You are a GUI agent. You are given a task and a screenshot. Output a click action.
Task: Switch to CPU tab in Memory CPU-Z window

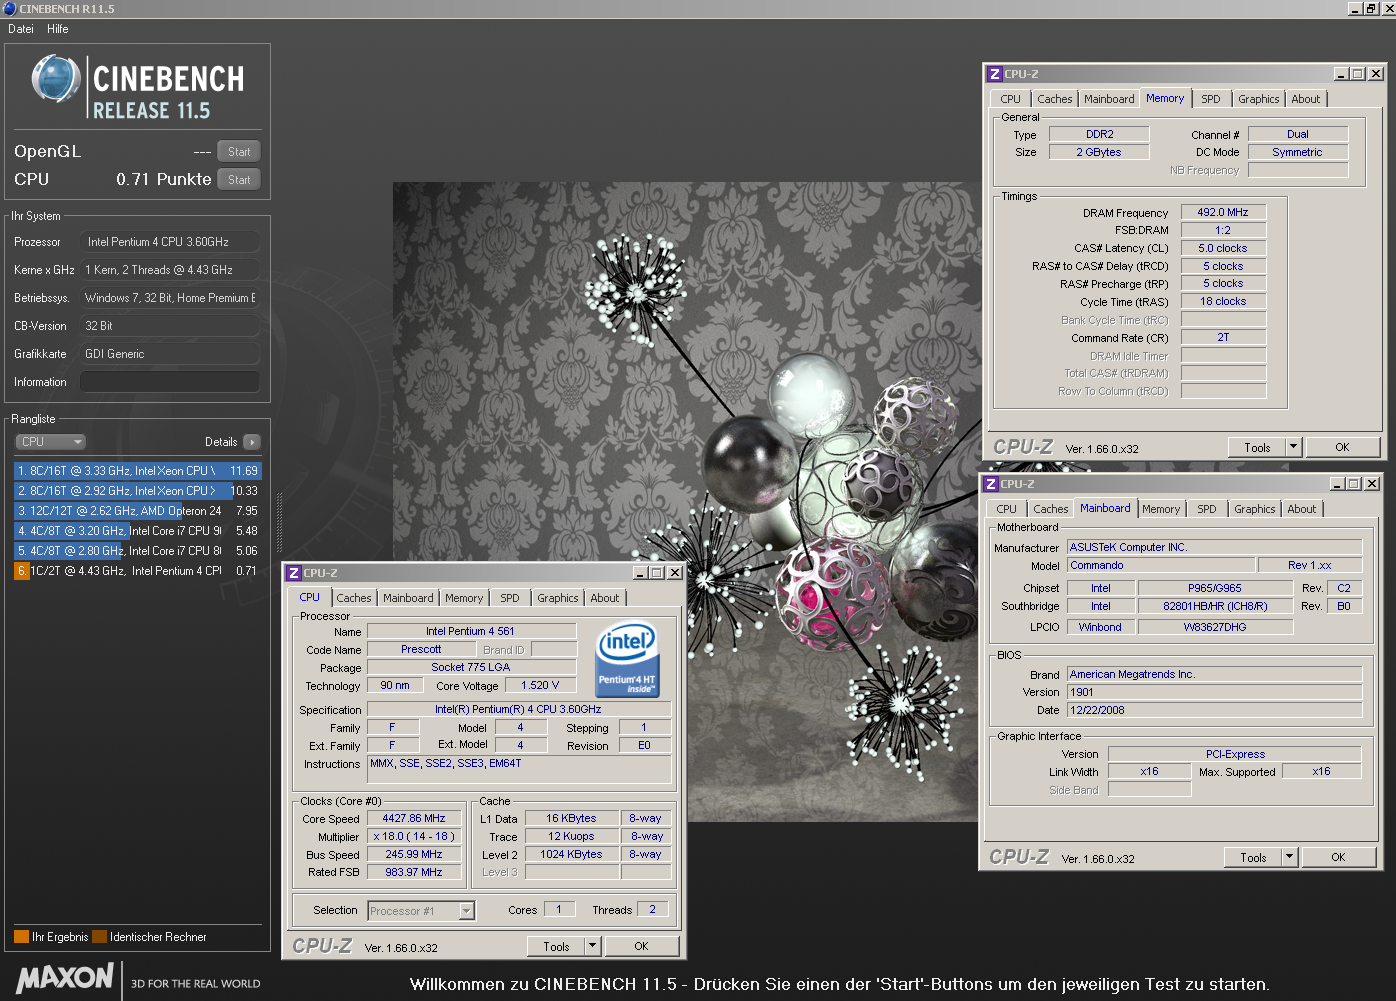[x=1010, y=99]
